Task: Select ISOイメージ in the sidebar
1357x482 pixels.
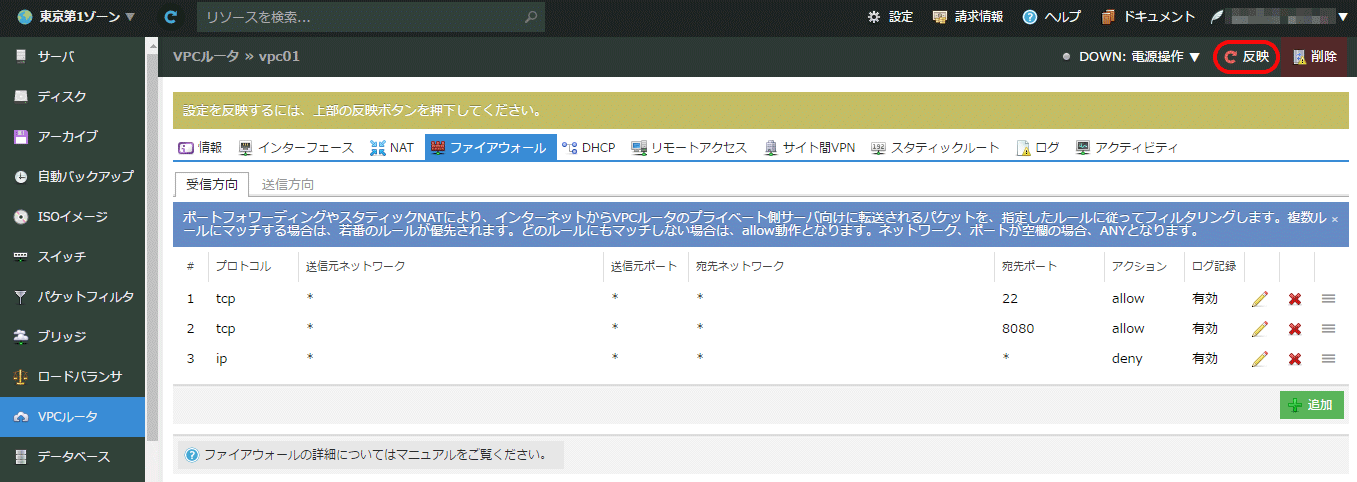Action: (x=72, y=217)
